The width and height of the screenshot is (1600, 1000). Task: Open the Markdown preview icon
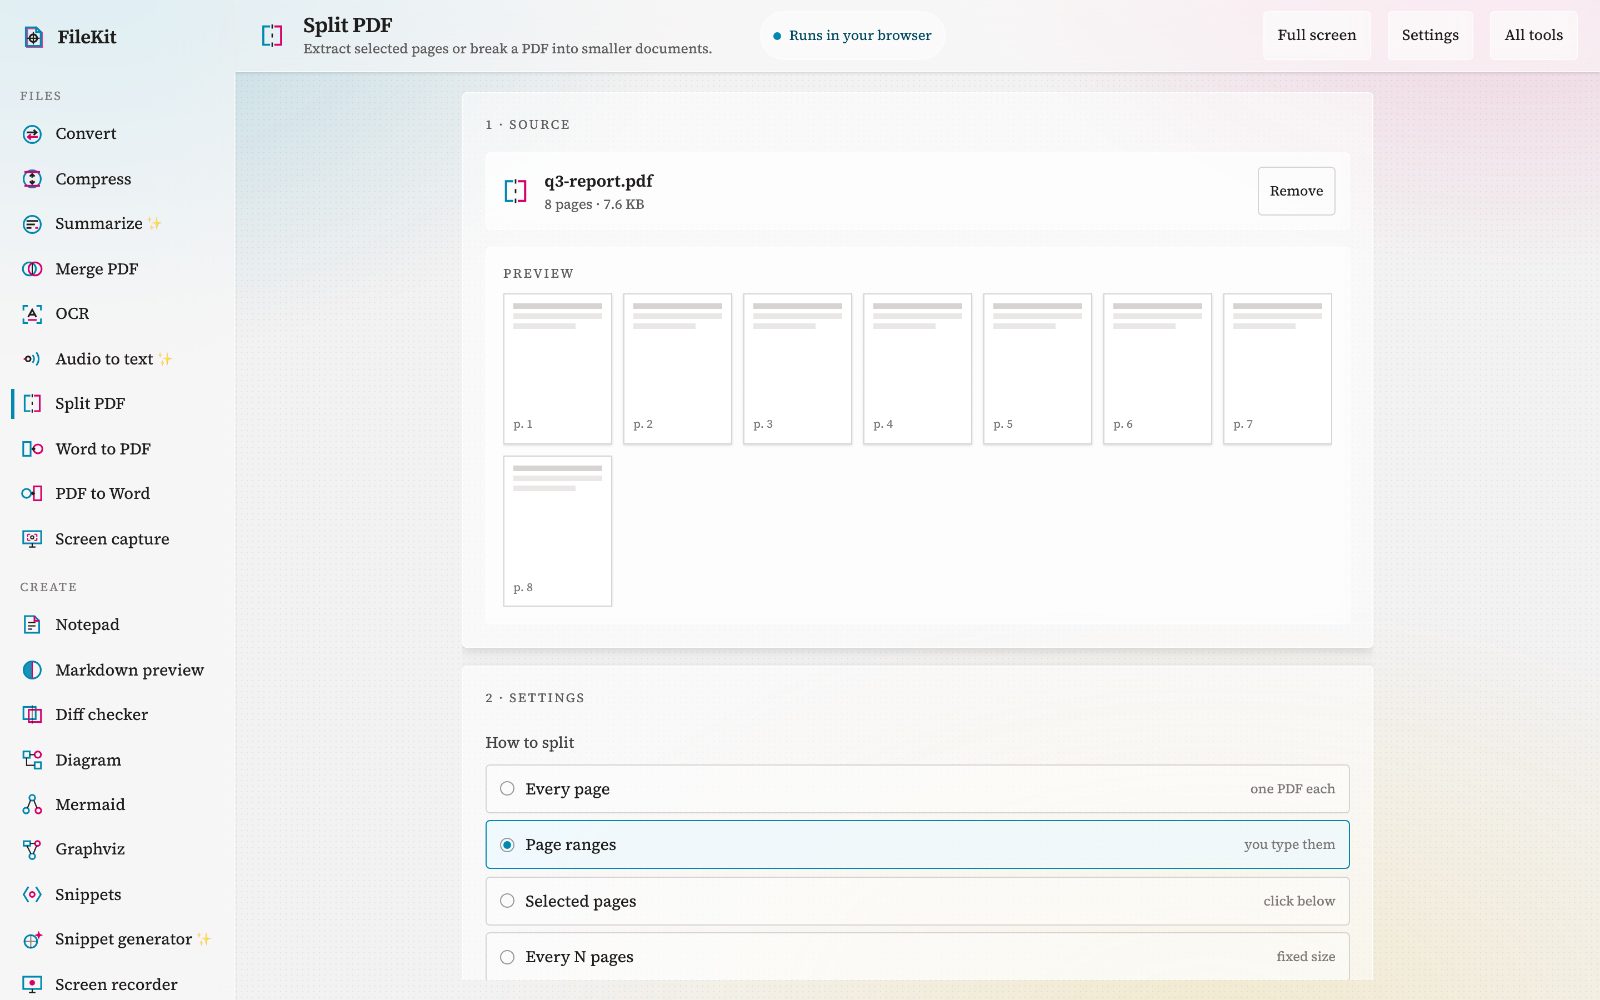click(x=32, y=670)
